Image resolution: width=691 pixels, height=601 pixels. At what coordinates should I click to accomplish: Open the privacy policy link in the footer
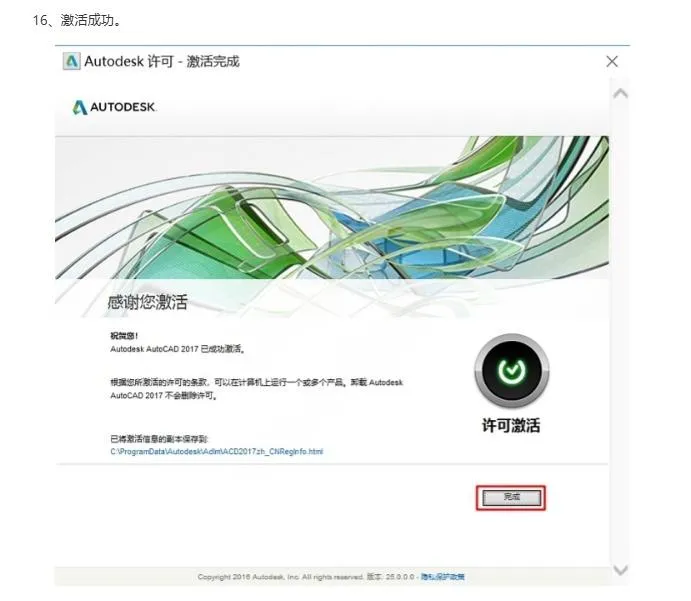[442, 577]
